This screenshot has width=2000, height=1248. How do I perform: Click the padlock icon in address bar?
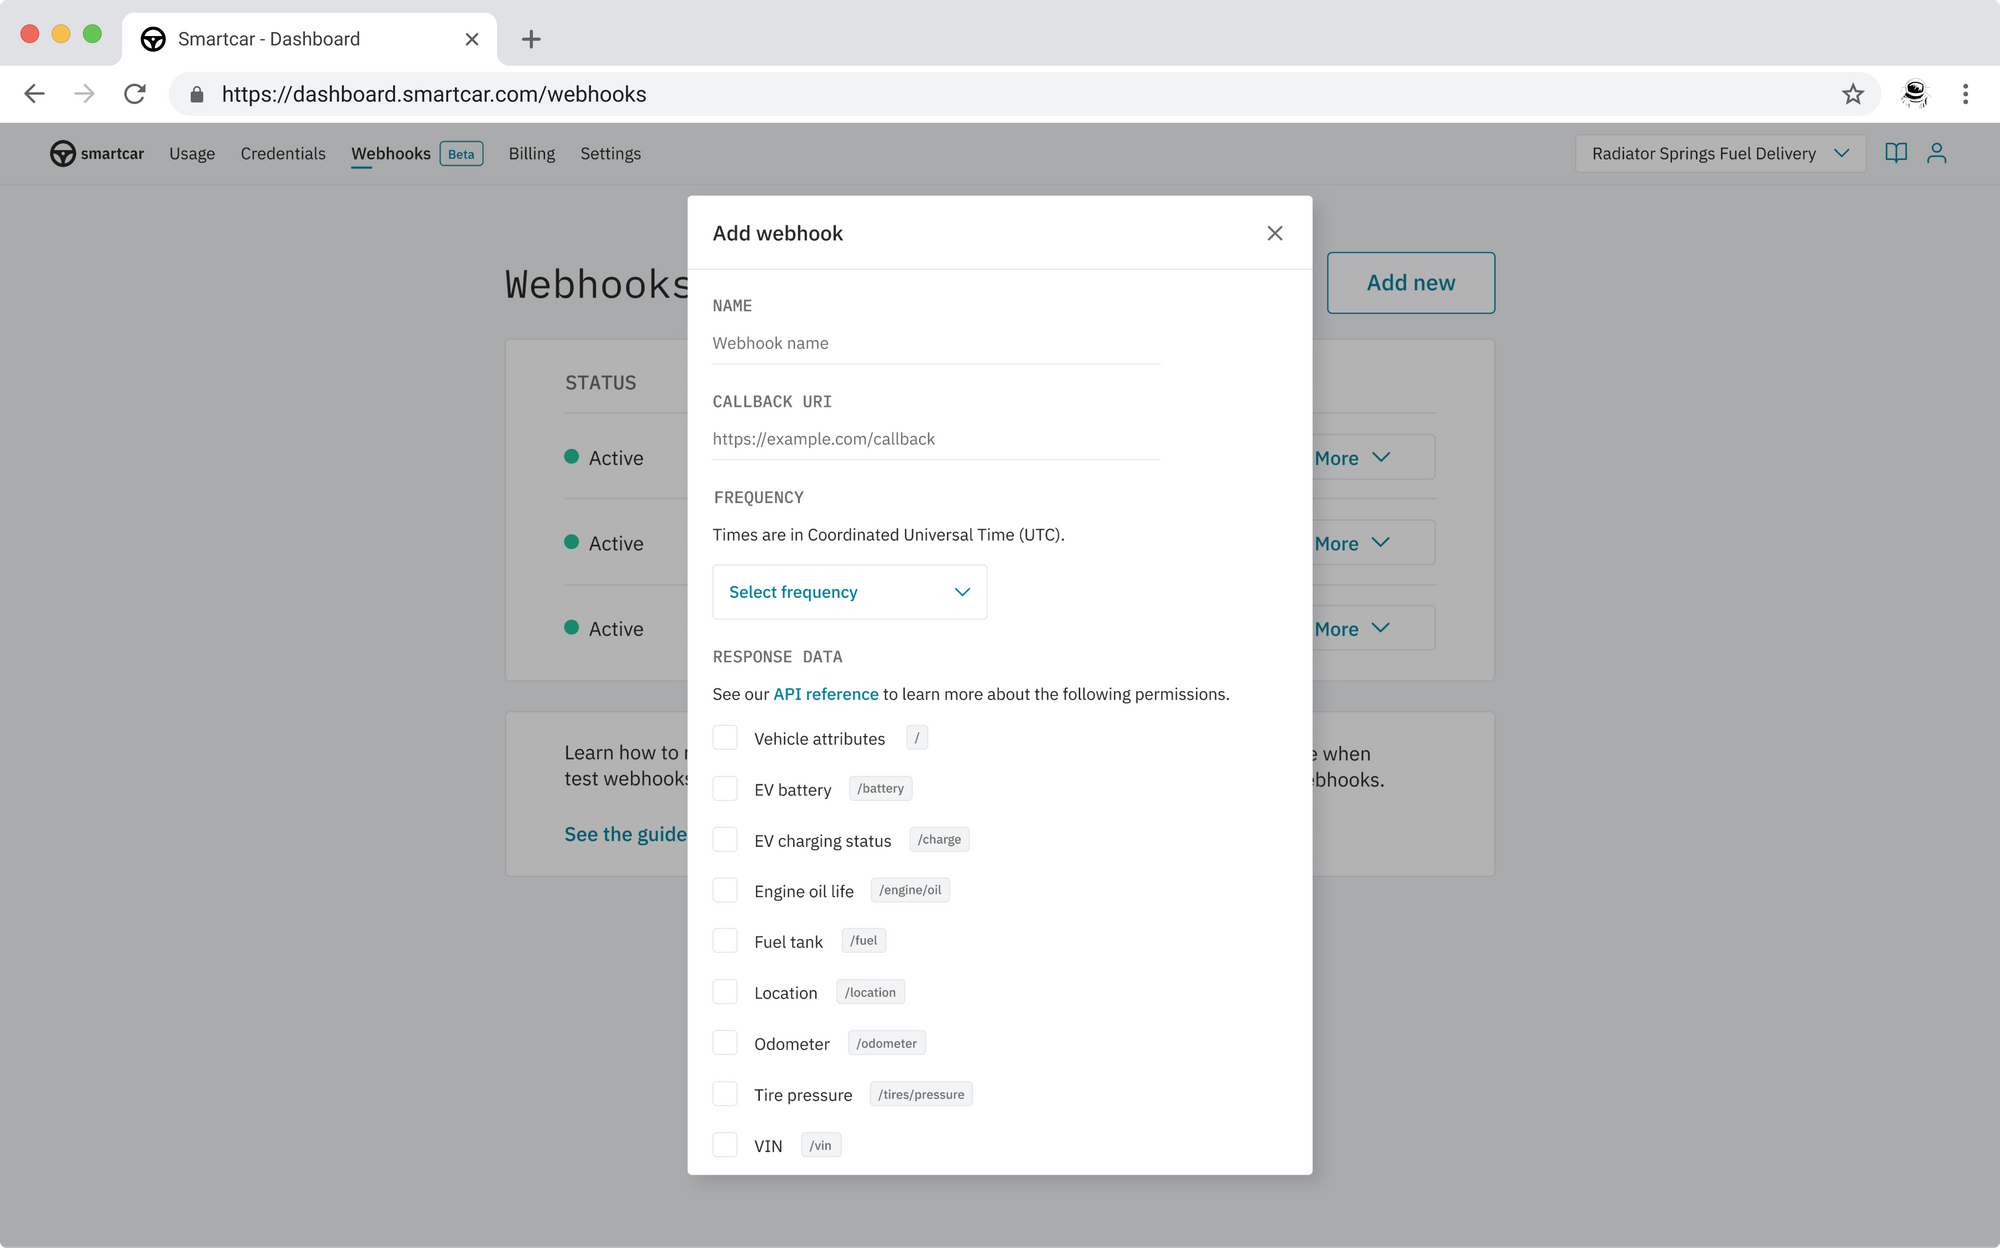click(x=198, y=93)
